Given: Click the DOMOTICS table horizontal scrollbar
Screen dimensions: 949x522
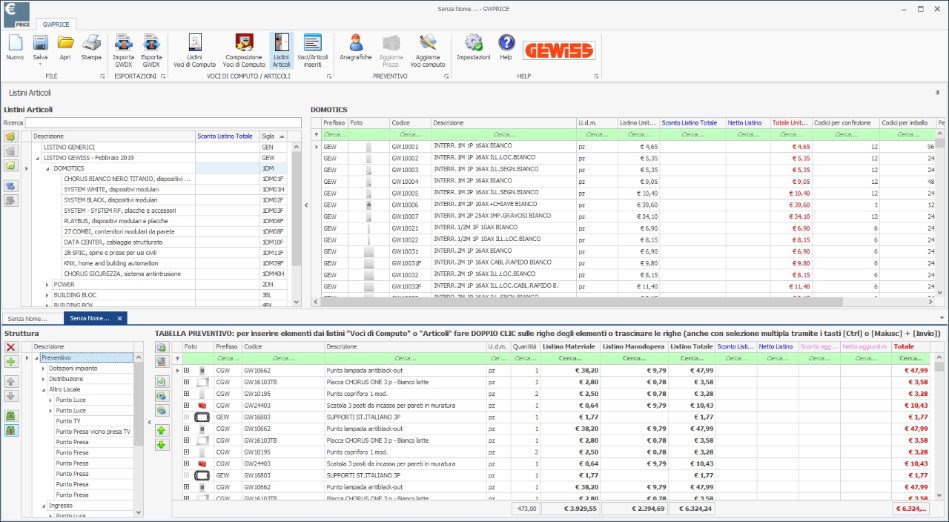Looking at the screenshot, I should point(581,302).
